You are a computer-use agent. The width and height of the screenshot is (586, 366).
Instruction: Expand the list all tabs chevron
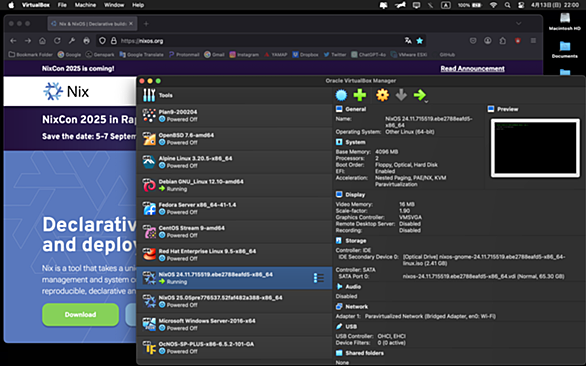click(x=519, y=24)
